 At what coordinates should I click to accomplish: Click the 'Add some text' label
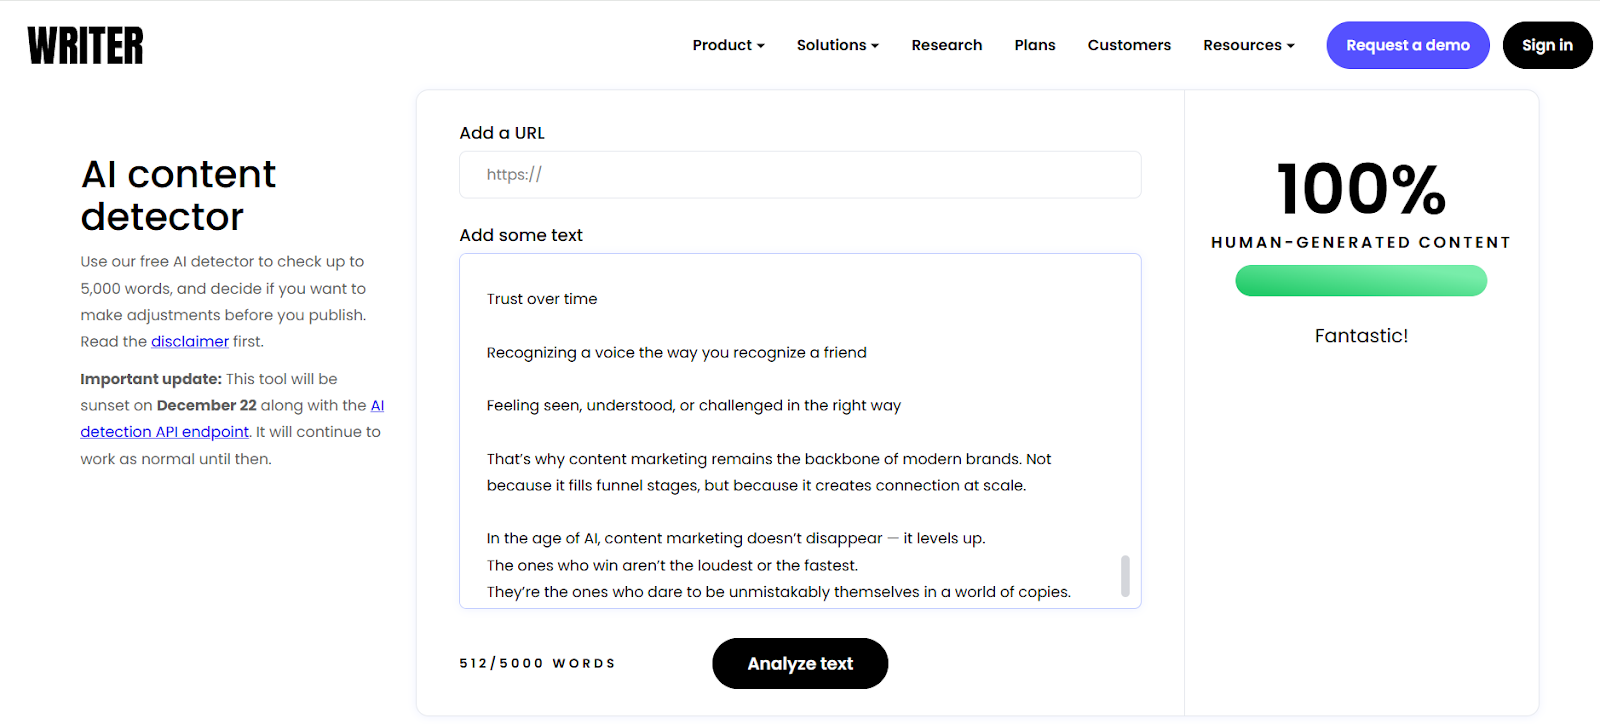pos(521,235)
